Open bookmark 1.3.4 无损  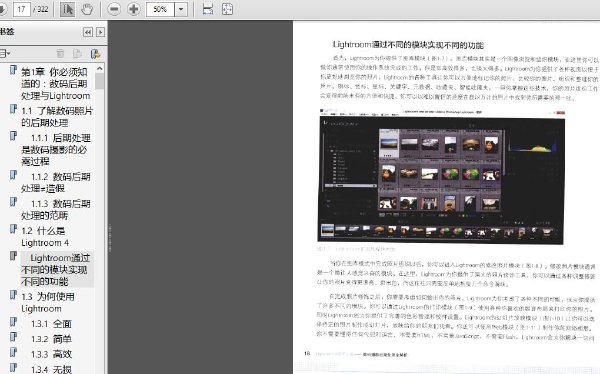(x=51, y=369)
